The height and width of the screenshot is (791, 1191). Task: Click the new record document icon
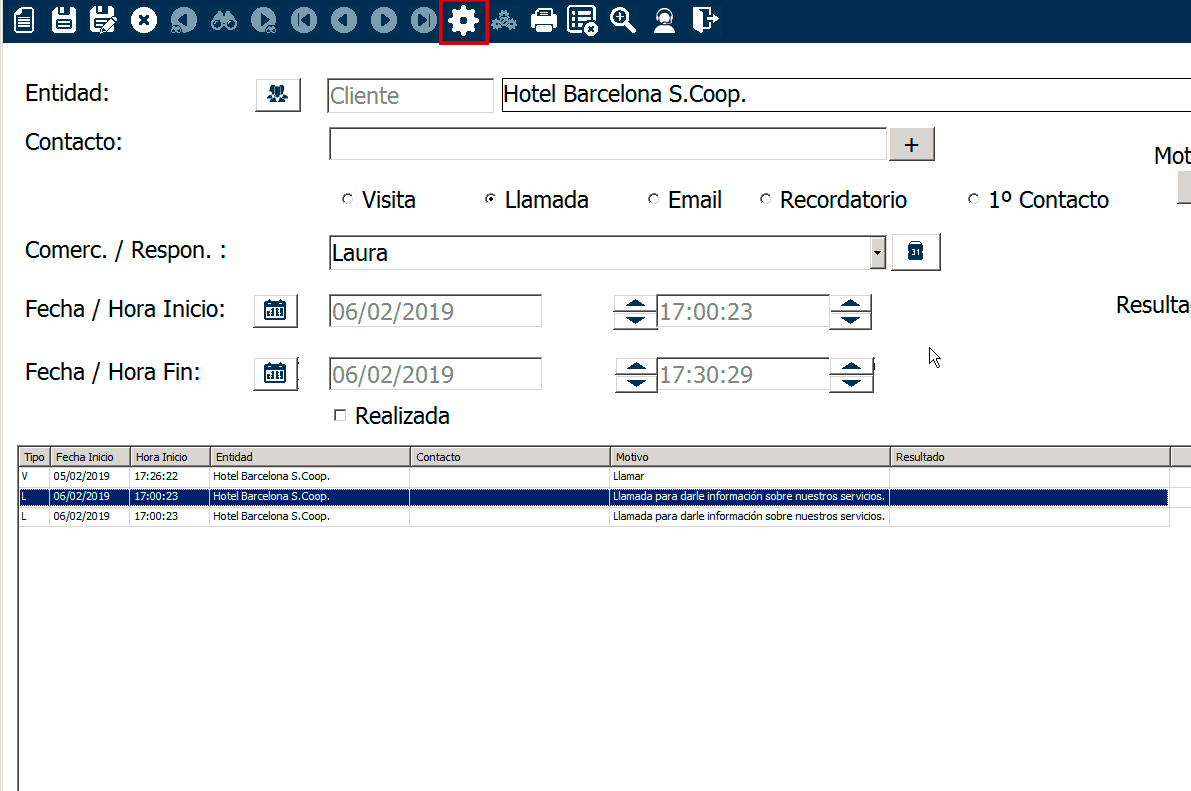[x=23, y=20]
